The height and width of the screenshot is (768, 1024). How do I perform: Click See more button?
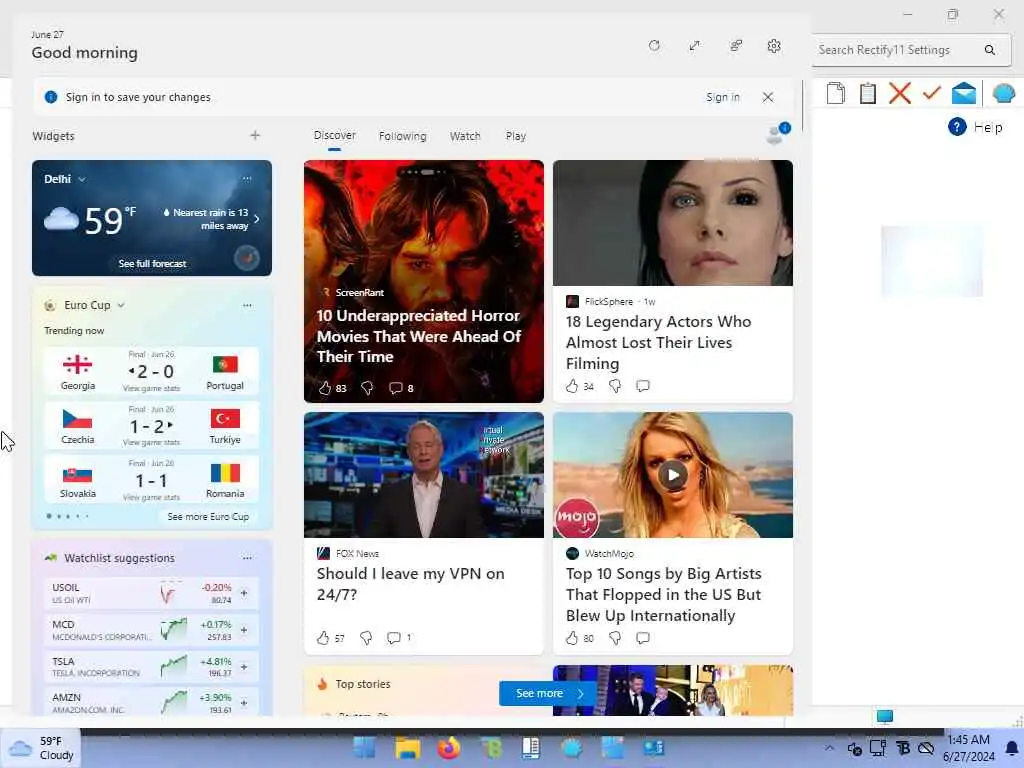click(x=547, y=693)
